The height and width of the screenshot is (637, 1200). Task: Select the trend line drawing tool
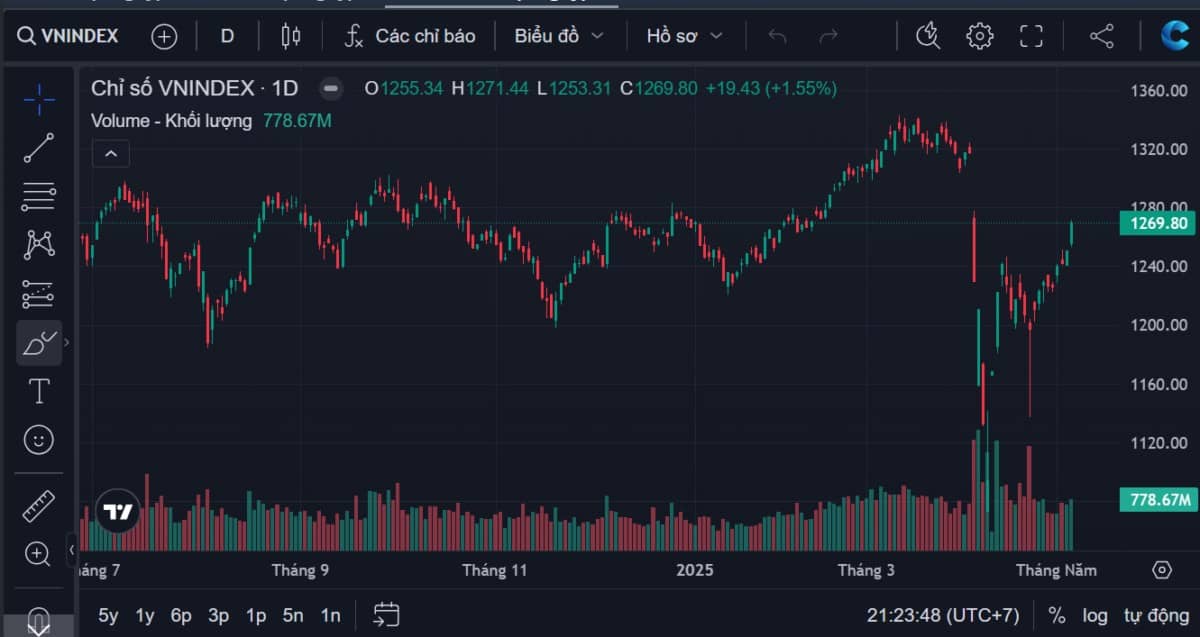point(39,148)
